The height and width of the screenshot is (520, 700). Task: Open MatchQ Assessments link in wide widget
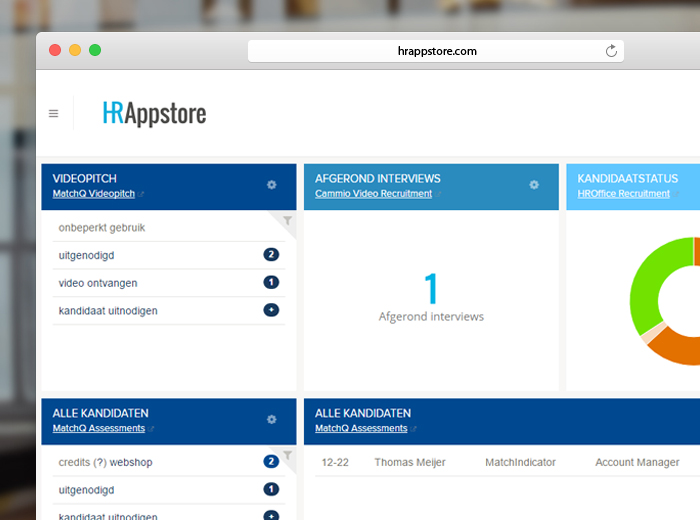pyautogui.click(x=361, y=428)
